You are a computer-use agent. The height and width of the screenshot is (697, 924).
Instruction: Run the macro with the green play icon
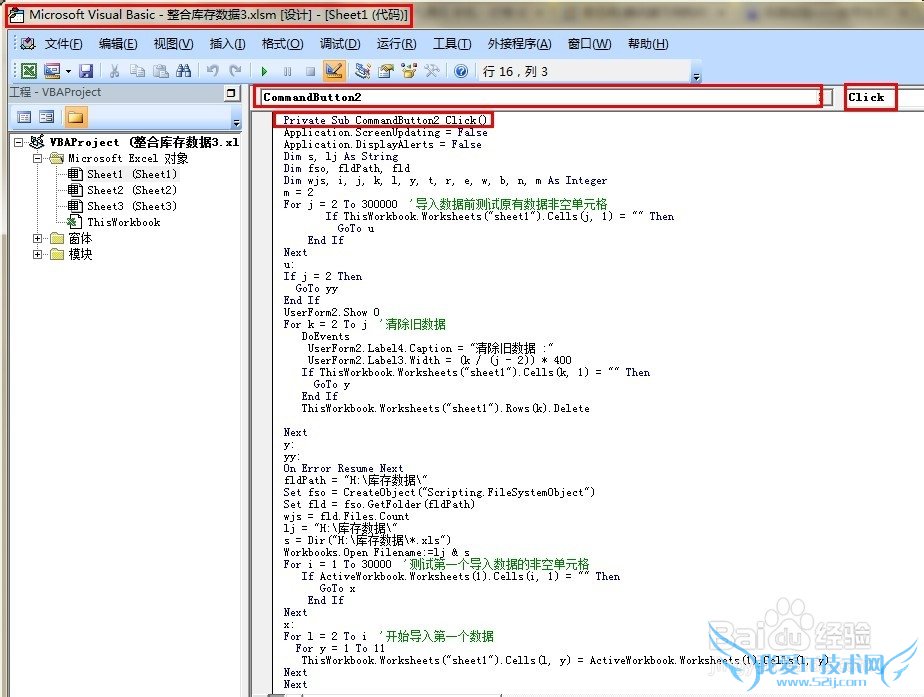(264, 71)
